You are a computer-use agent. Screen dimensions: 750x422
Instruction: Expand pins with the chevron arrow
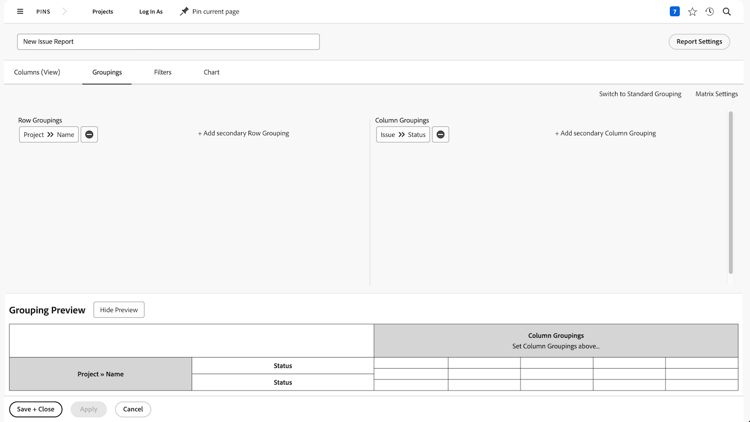pyautogui.click(x=65, y=11)
